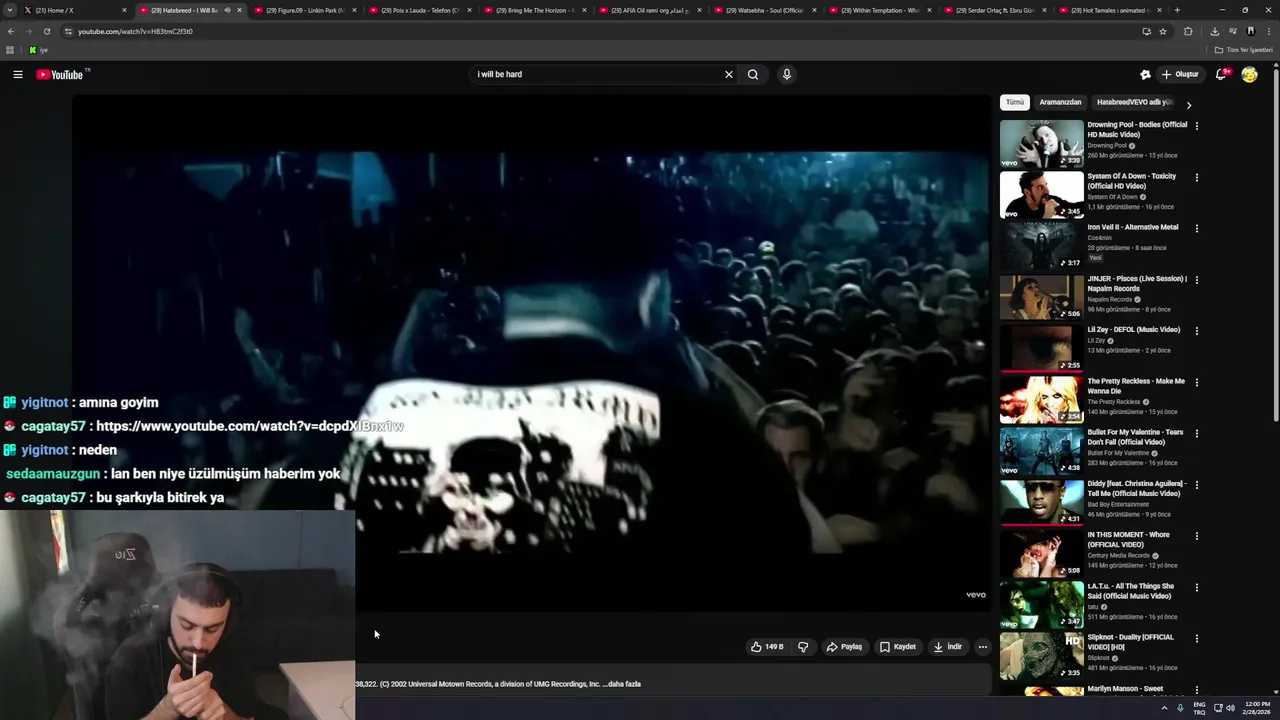
Task: Clear the search box text with X
Action: (729, 74)
